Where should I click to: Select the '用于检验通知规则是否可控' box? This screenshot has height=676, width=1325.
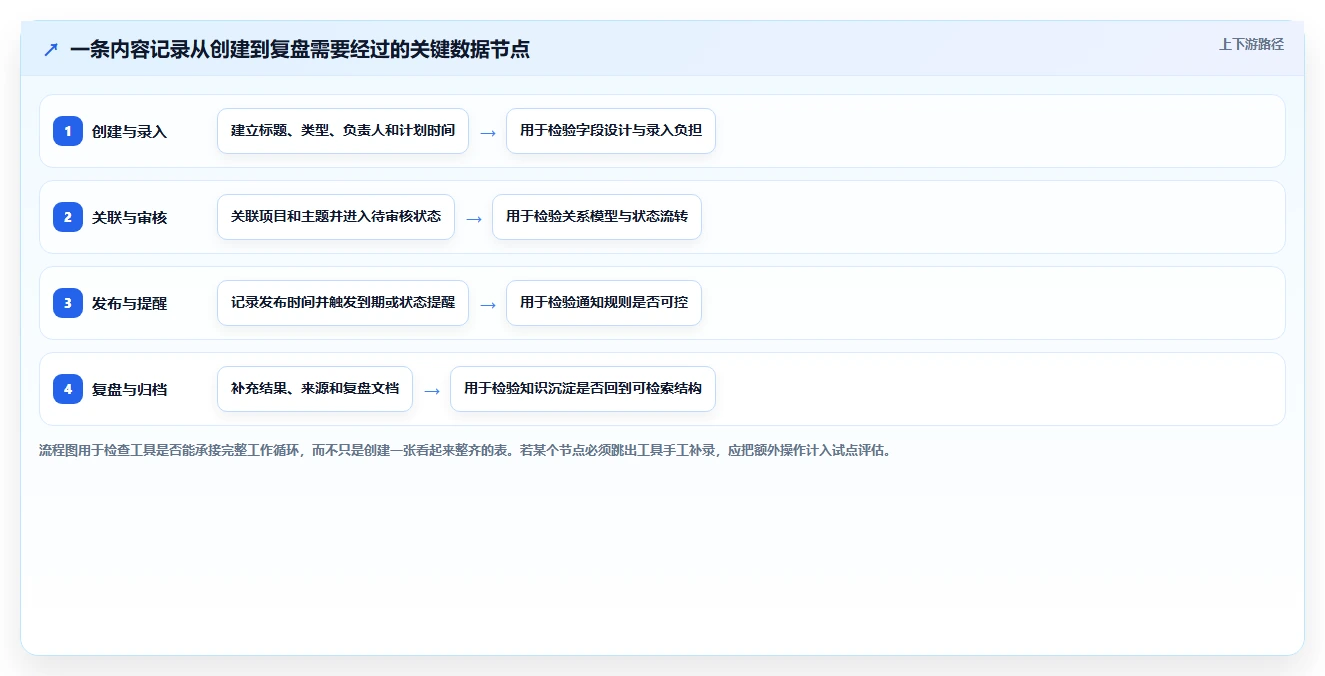[604, 303]
